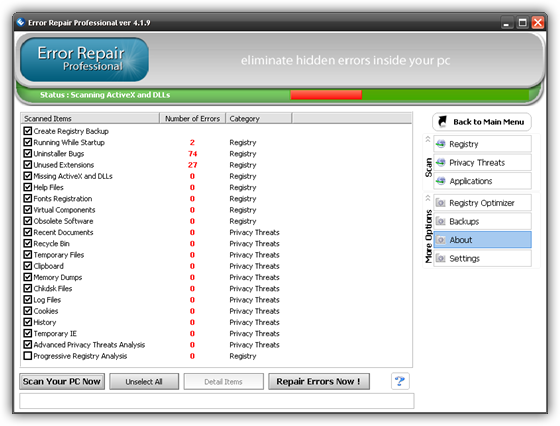Toggle the Temporary IE checkbox
Screen dimensions: 560x426
click(28, 333)
